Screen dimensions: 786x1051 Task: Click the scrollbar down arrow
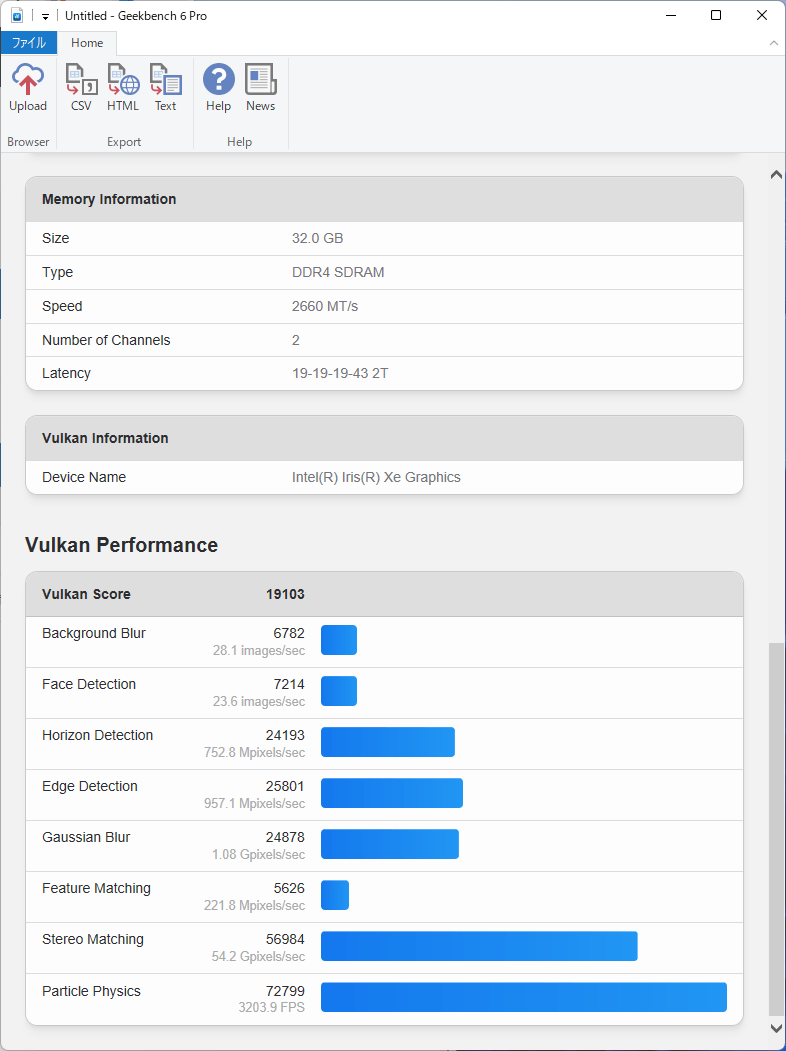(x=776, y=1027)
